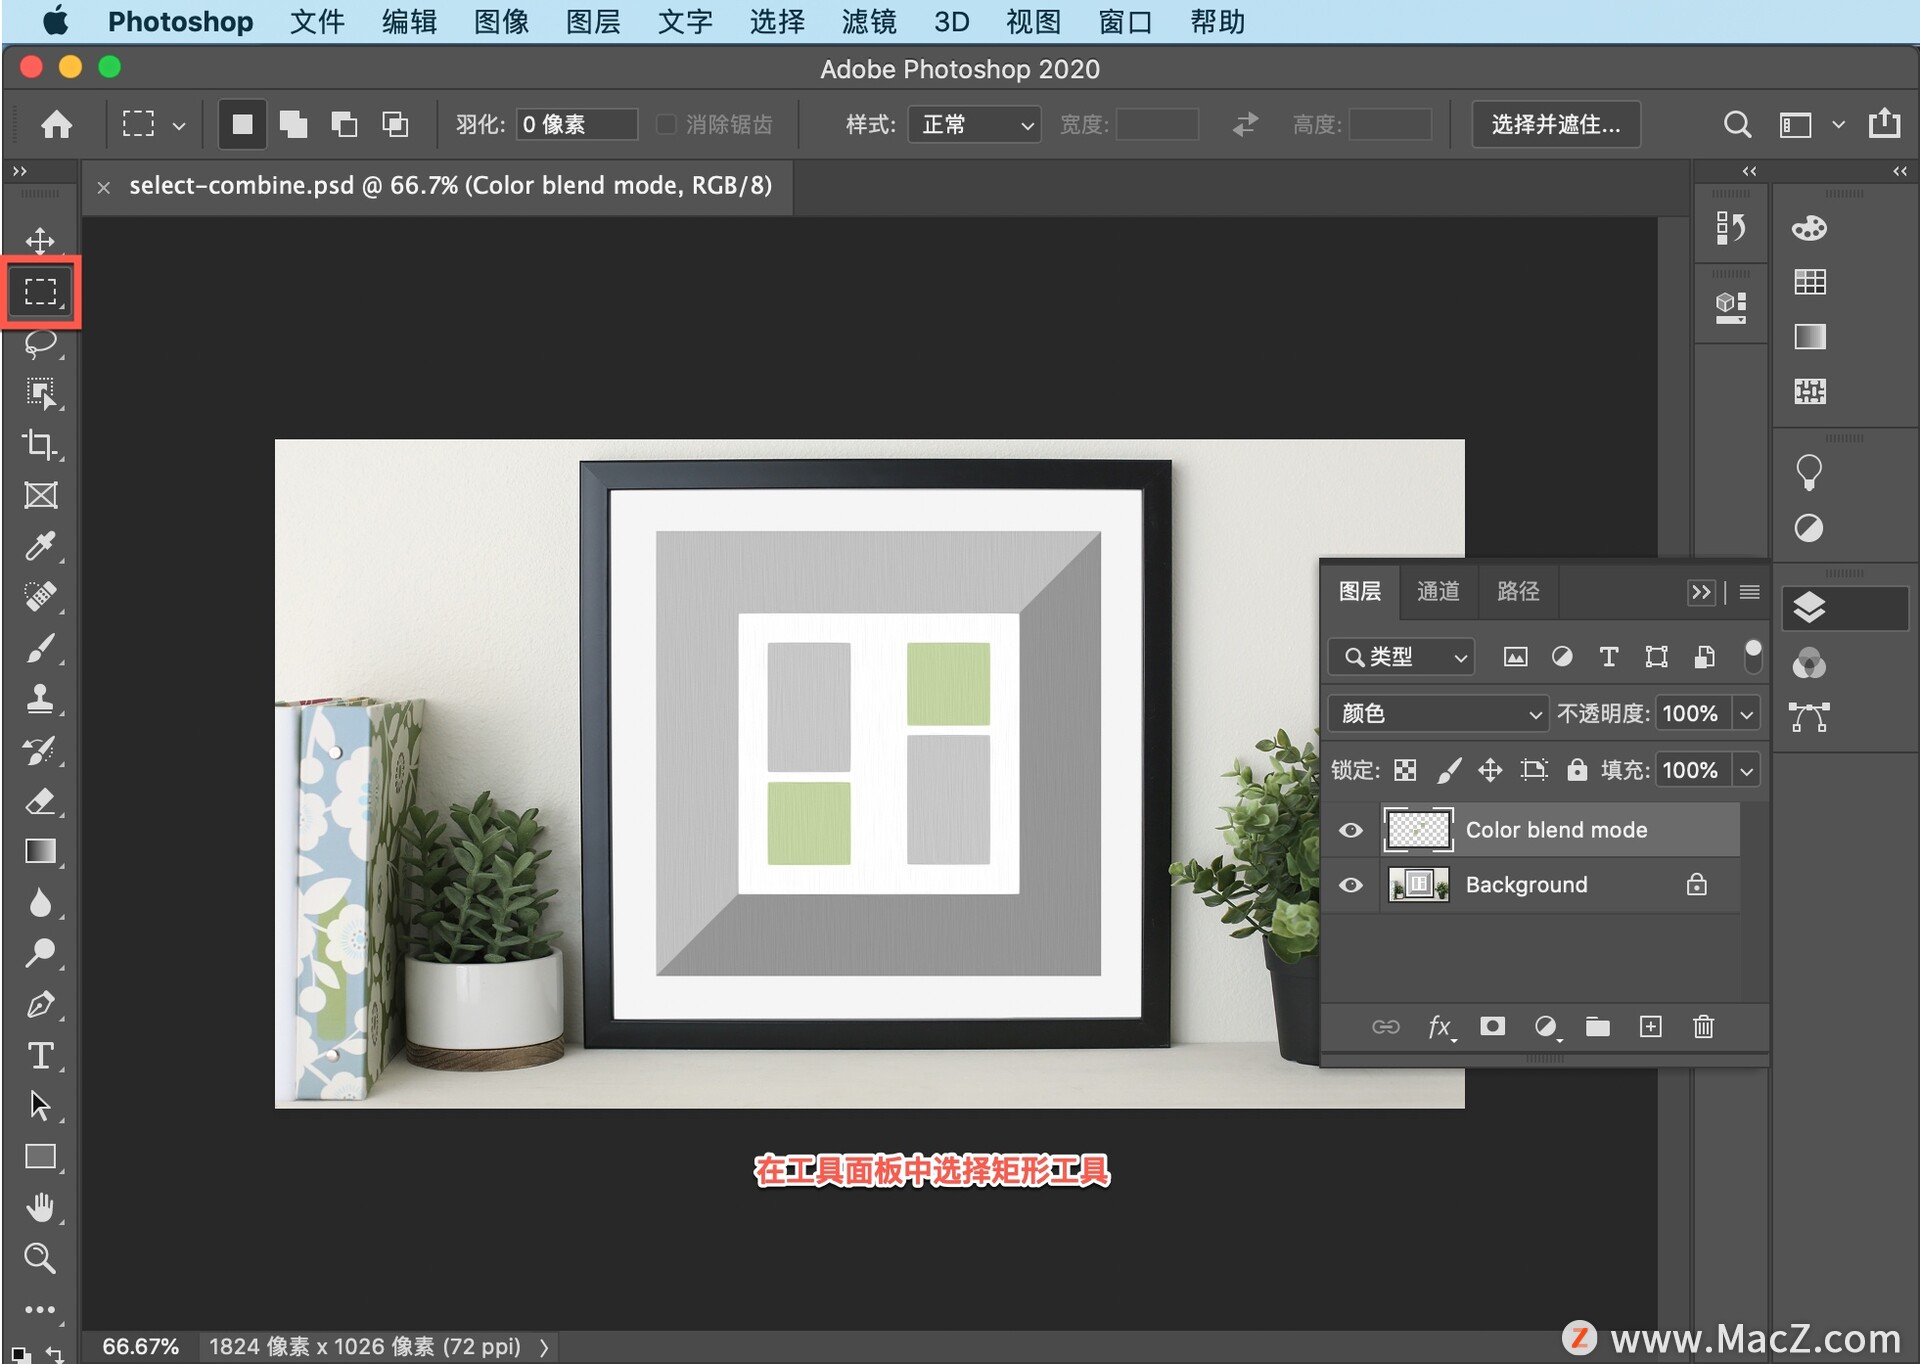Viewport: 1920px width, 1364px height.
Task: Create a new layer with plus icon
Action: (x=1650, y=1026)
